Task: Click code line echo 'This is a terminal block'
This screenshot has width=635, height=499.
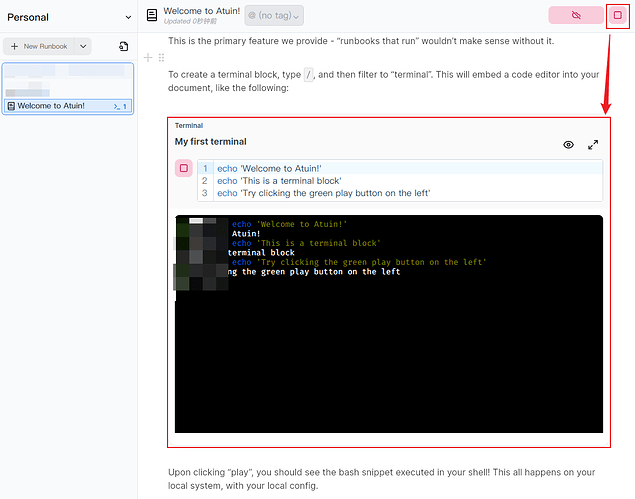Action: (x=279, y=181)
